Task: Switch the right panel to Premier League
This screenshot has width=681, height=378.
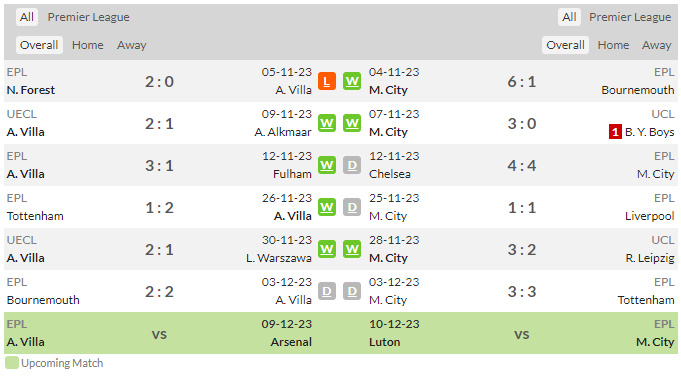Action: (630, 17)
